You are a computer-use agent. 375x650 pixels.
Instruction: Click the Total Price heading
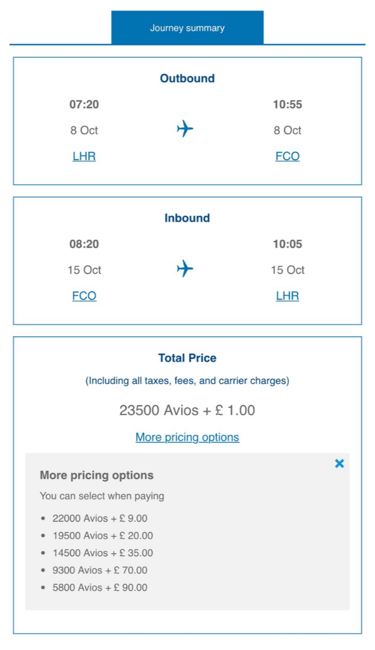(187, 358)
